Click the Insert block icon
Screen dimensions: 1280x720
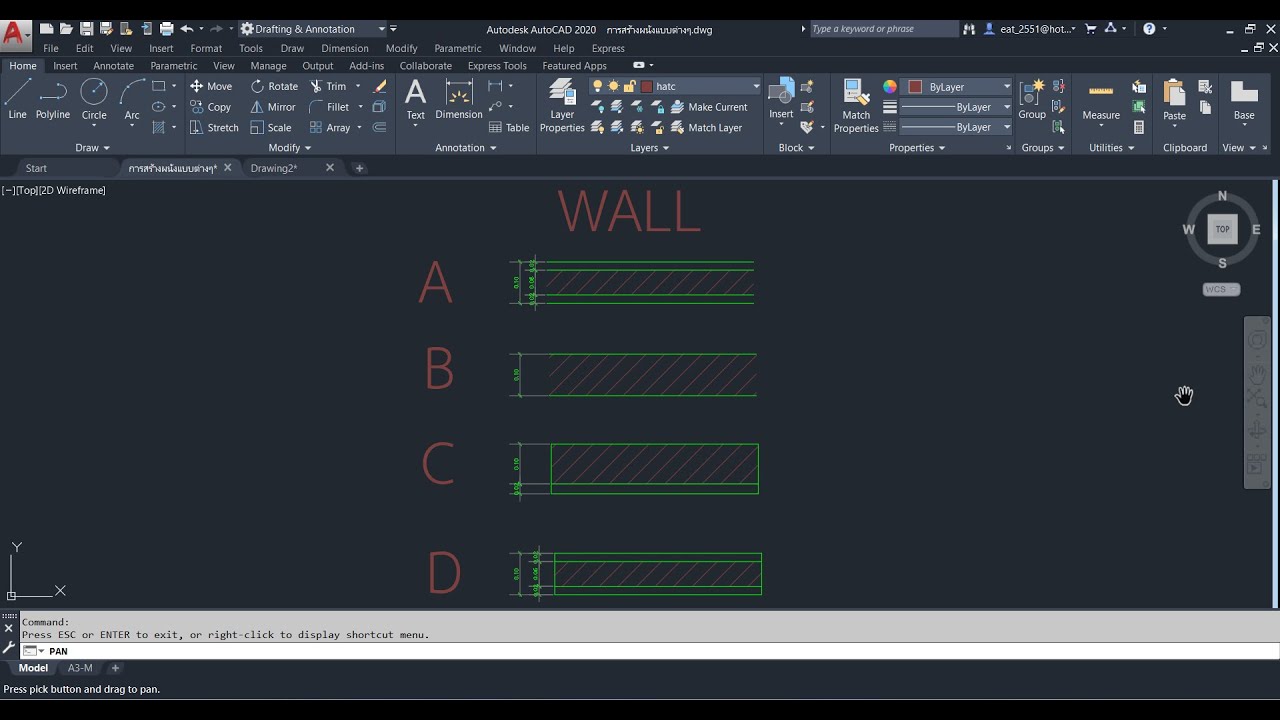click(x=781, y=100)
